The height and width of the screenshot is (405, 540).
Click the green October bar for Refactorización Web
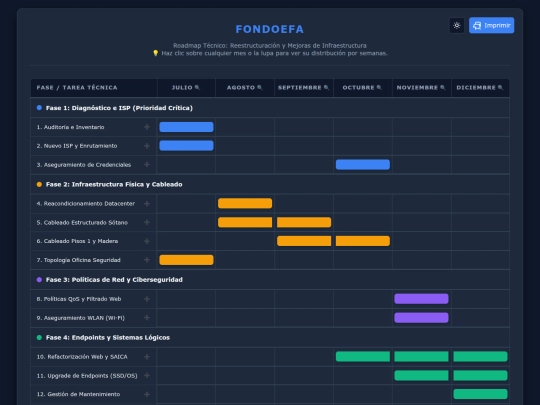coord(363,357)
